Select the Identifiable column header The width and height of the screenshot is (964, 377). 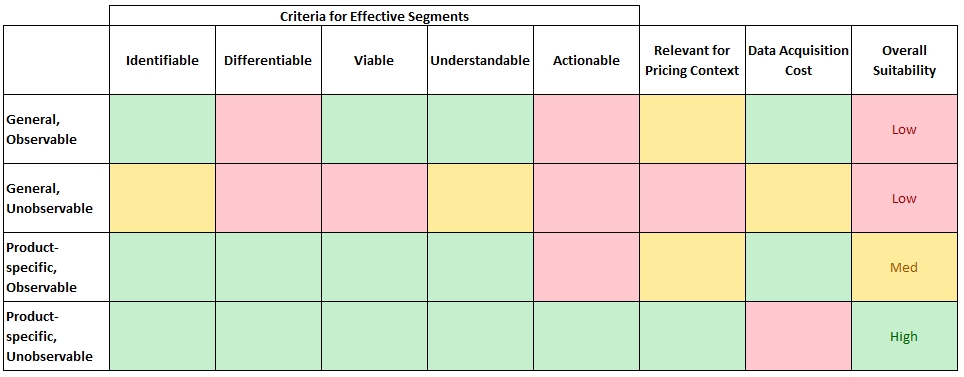[x=162, y=60]
